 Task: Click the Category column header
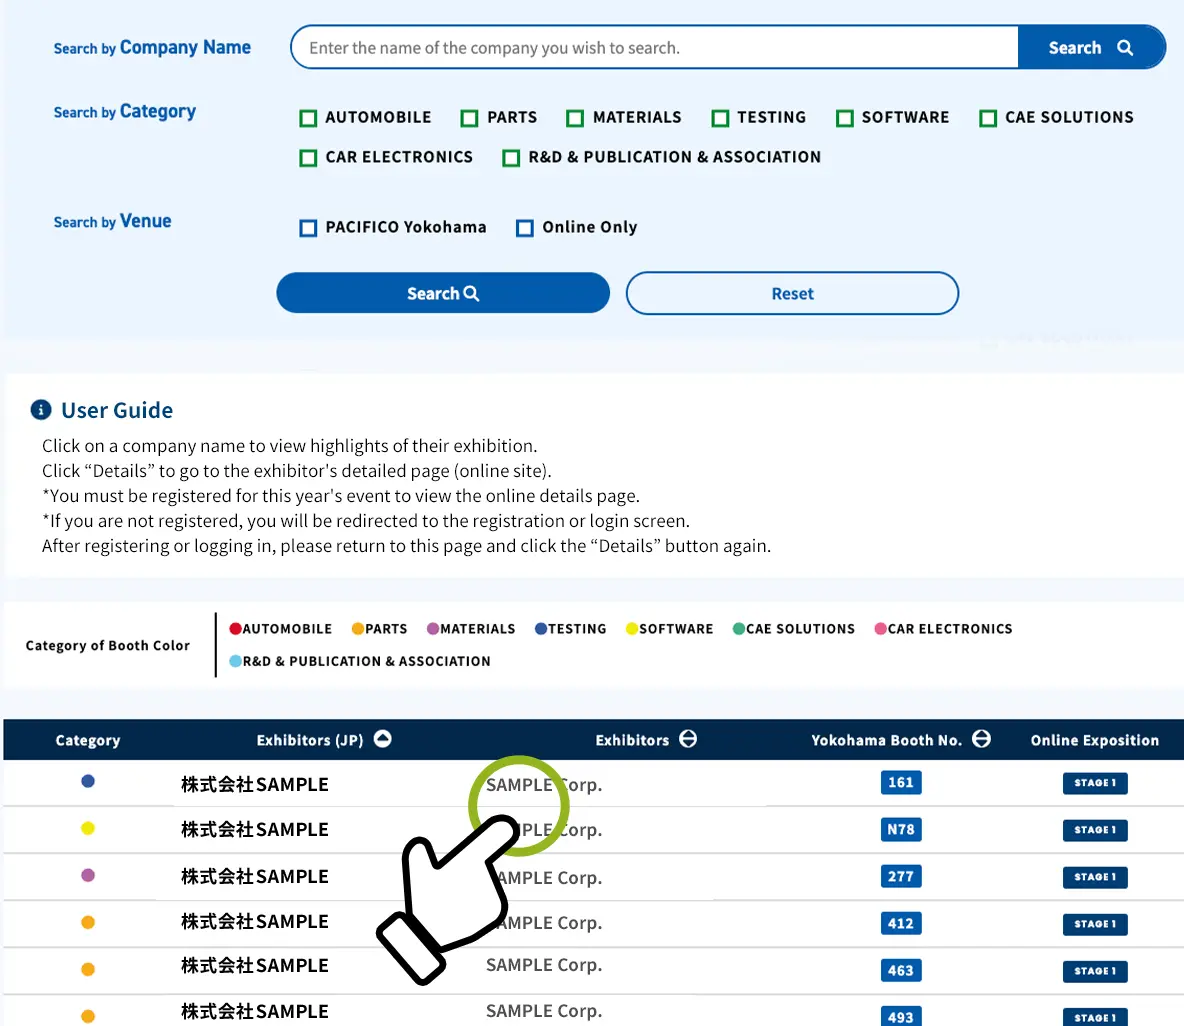tap(88, 741)
